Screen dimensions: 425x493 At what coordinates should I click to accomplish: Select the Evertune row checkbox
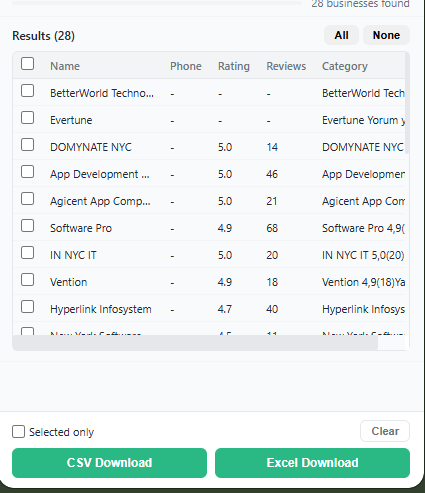point(27,117)
